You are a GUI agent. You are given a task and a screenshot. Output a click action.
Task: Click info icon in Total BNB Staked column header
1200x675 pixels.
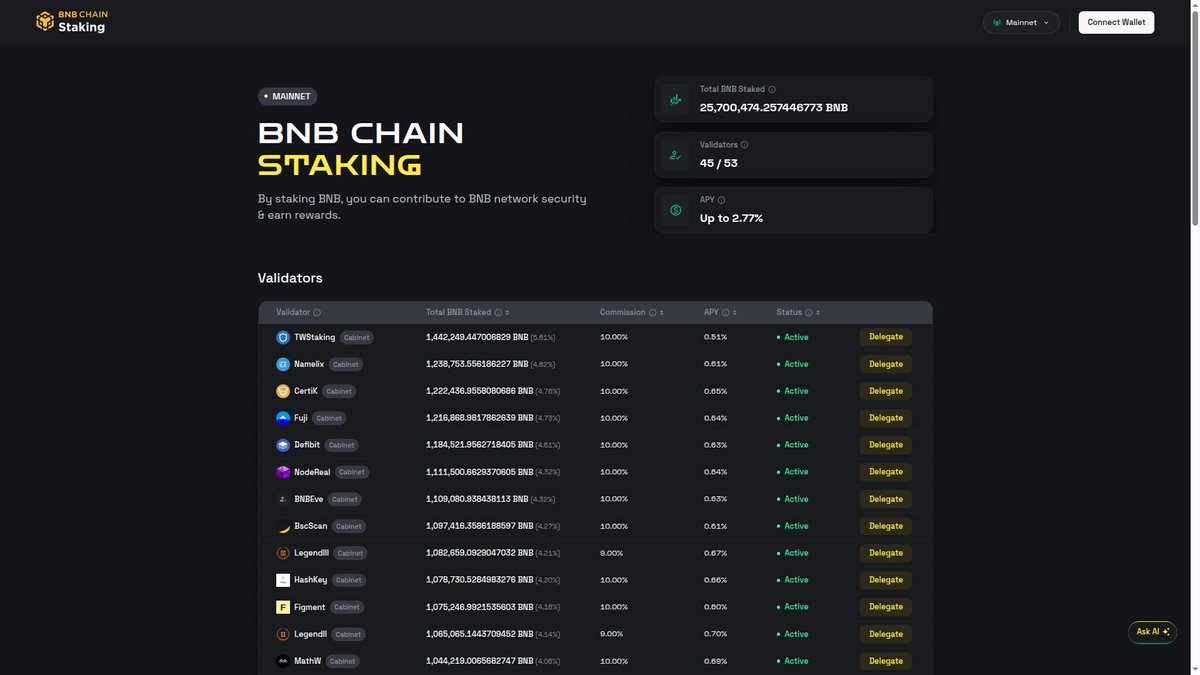[x=498, y=313]
